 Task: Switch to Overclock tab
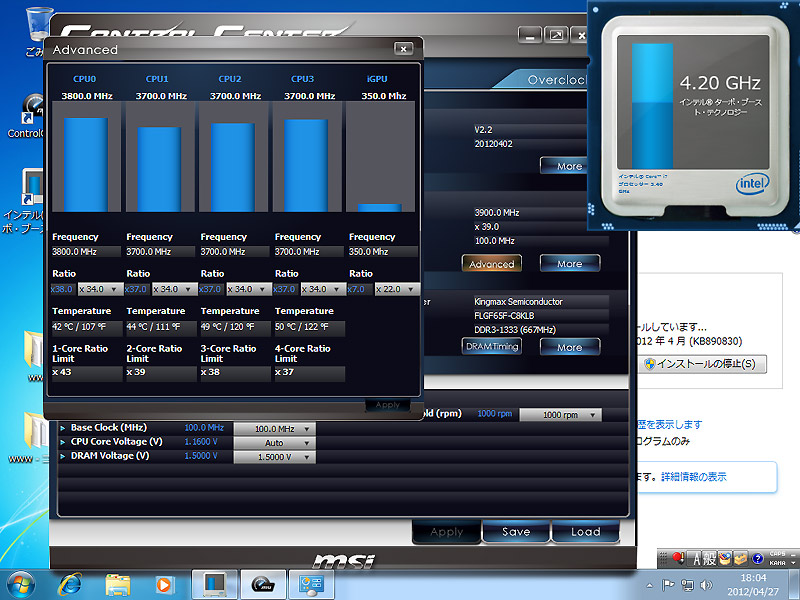click(548, 80)
